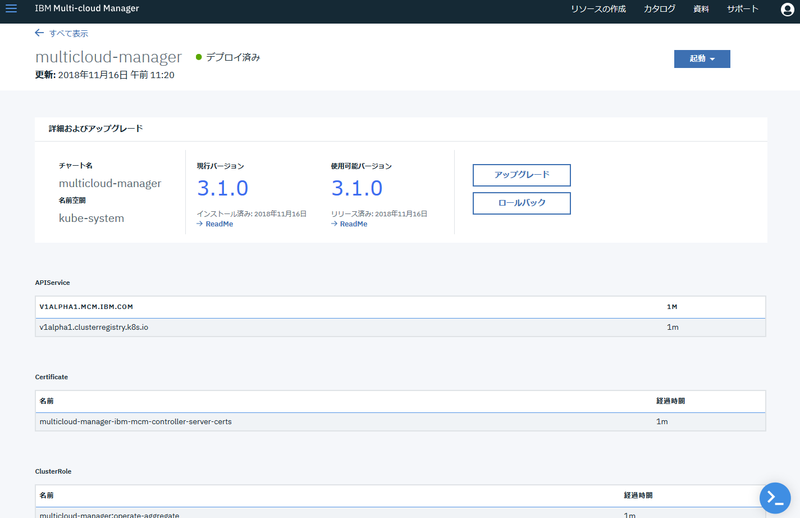Open the サポート menu item
Viewport: 800px width, 518px height.
pos(742,9)
